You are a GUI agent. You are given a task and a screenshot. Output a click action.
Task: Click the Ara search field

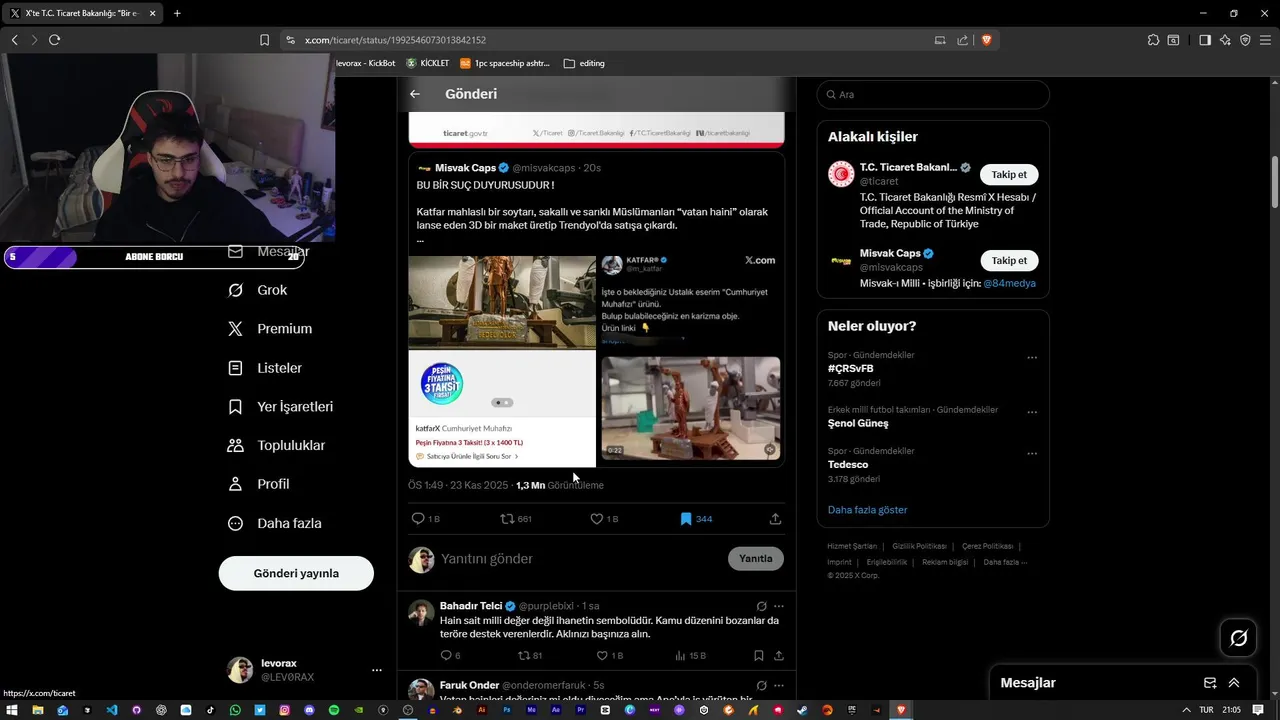pos(933,95)
